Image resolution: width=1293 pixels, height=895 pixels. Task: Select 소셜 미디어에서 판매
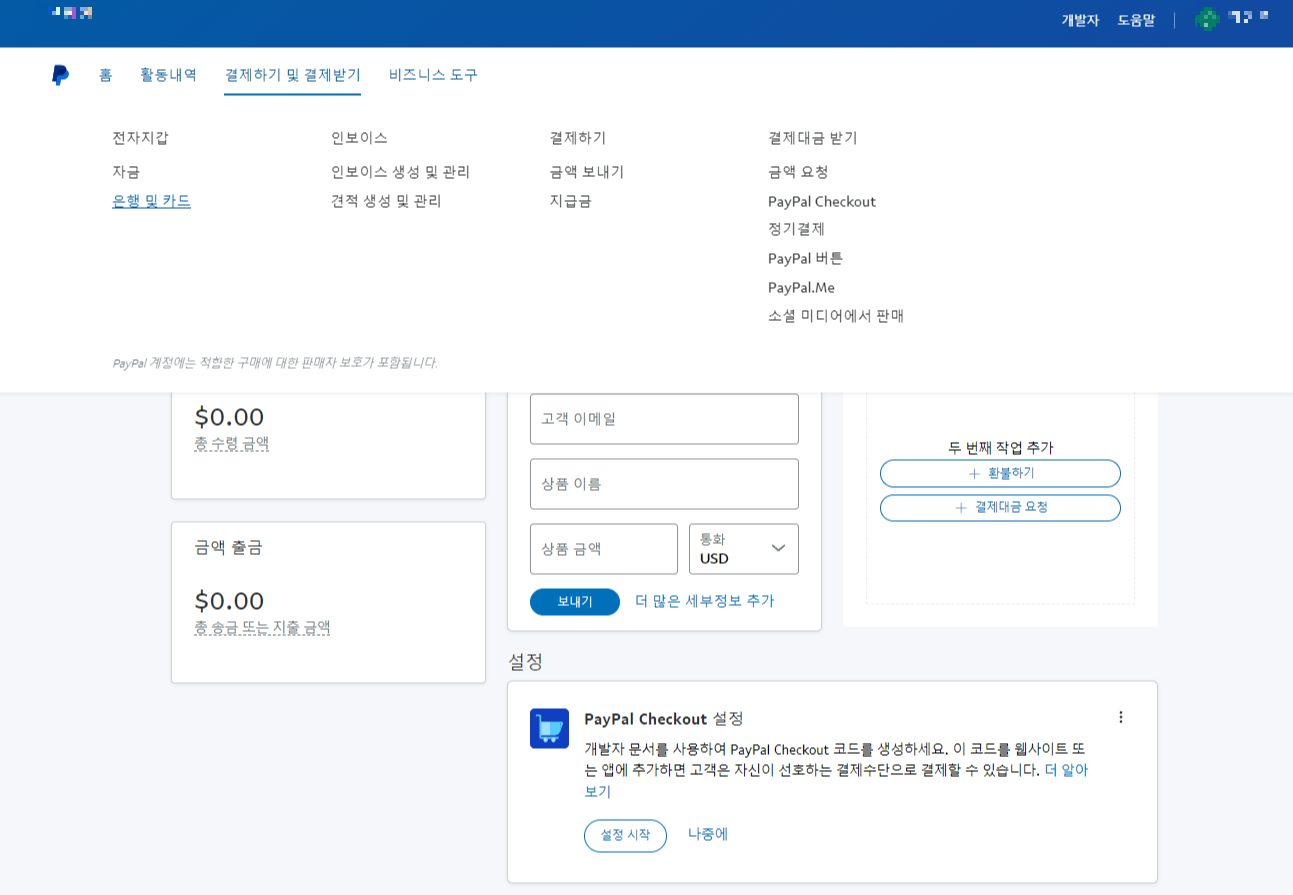(x=836, y=316)
